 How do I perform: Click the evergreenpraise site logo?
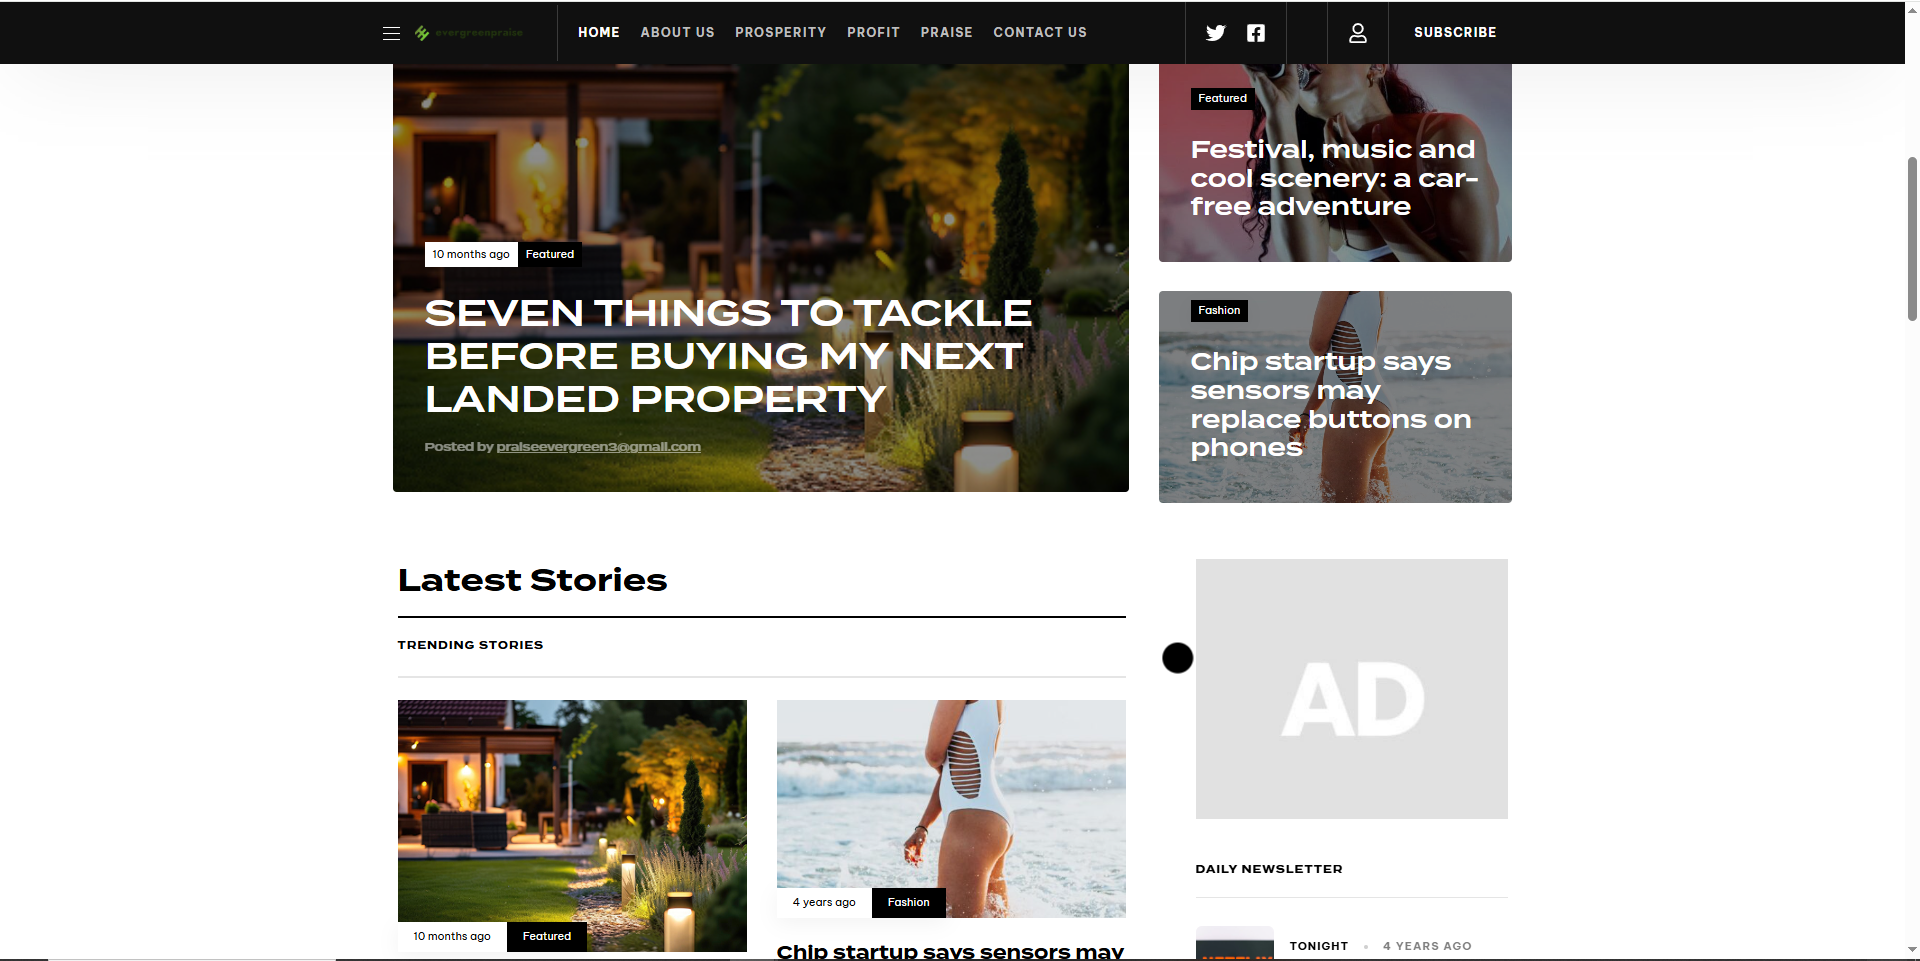[x=469, y=33]
